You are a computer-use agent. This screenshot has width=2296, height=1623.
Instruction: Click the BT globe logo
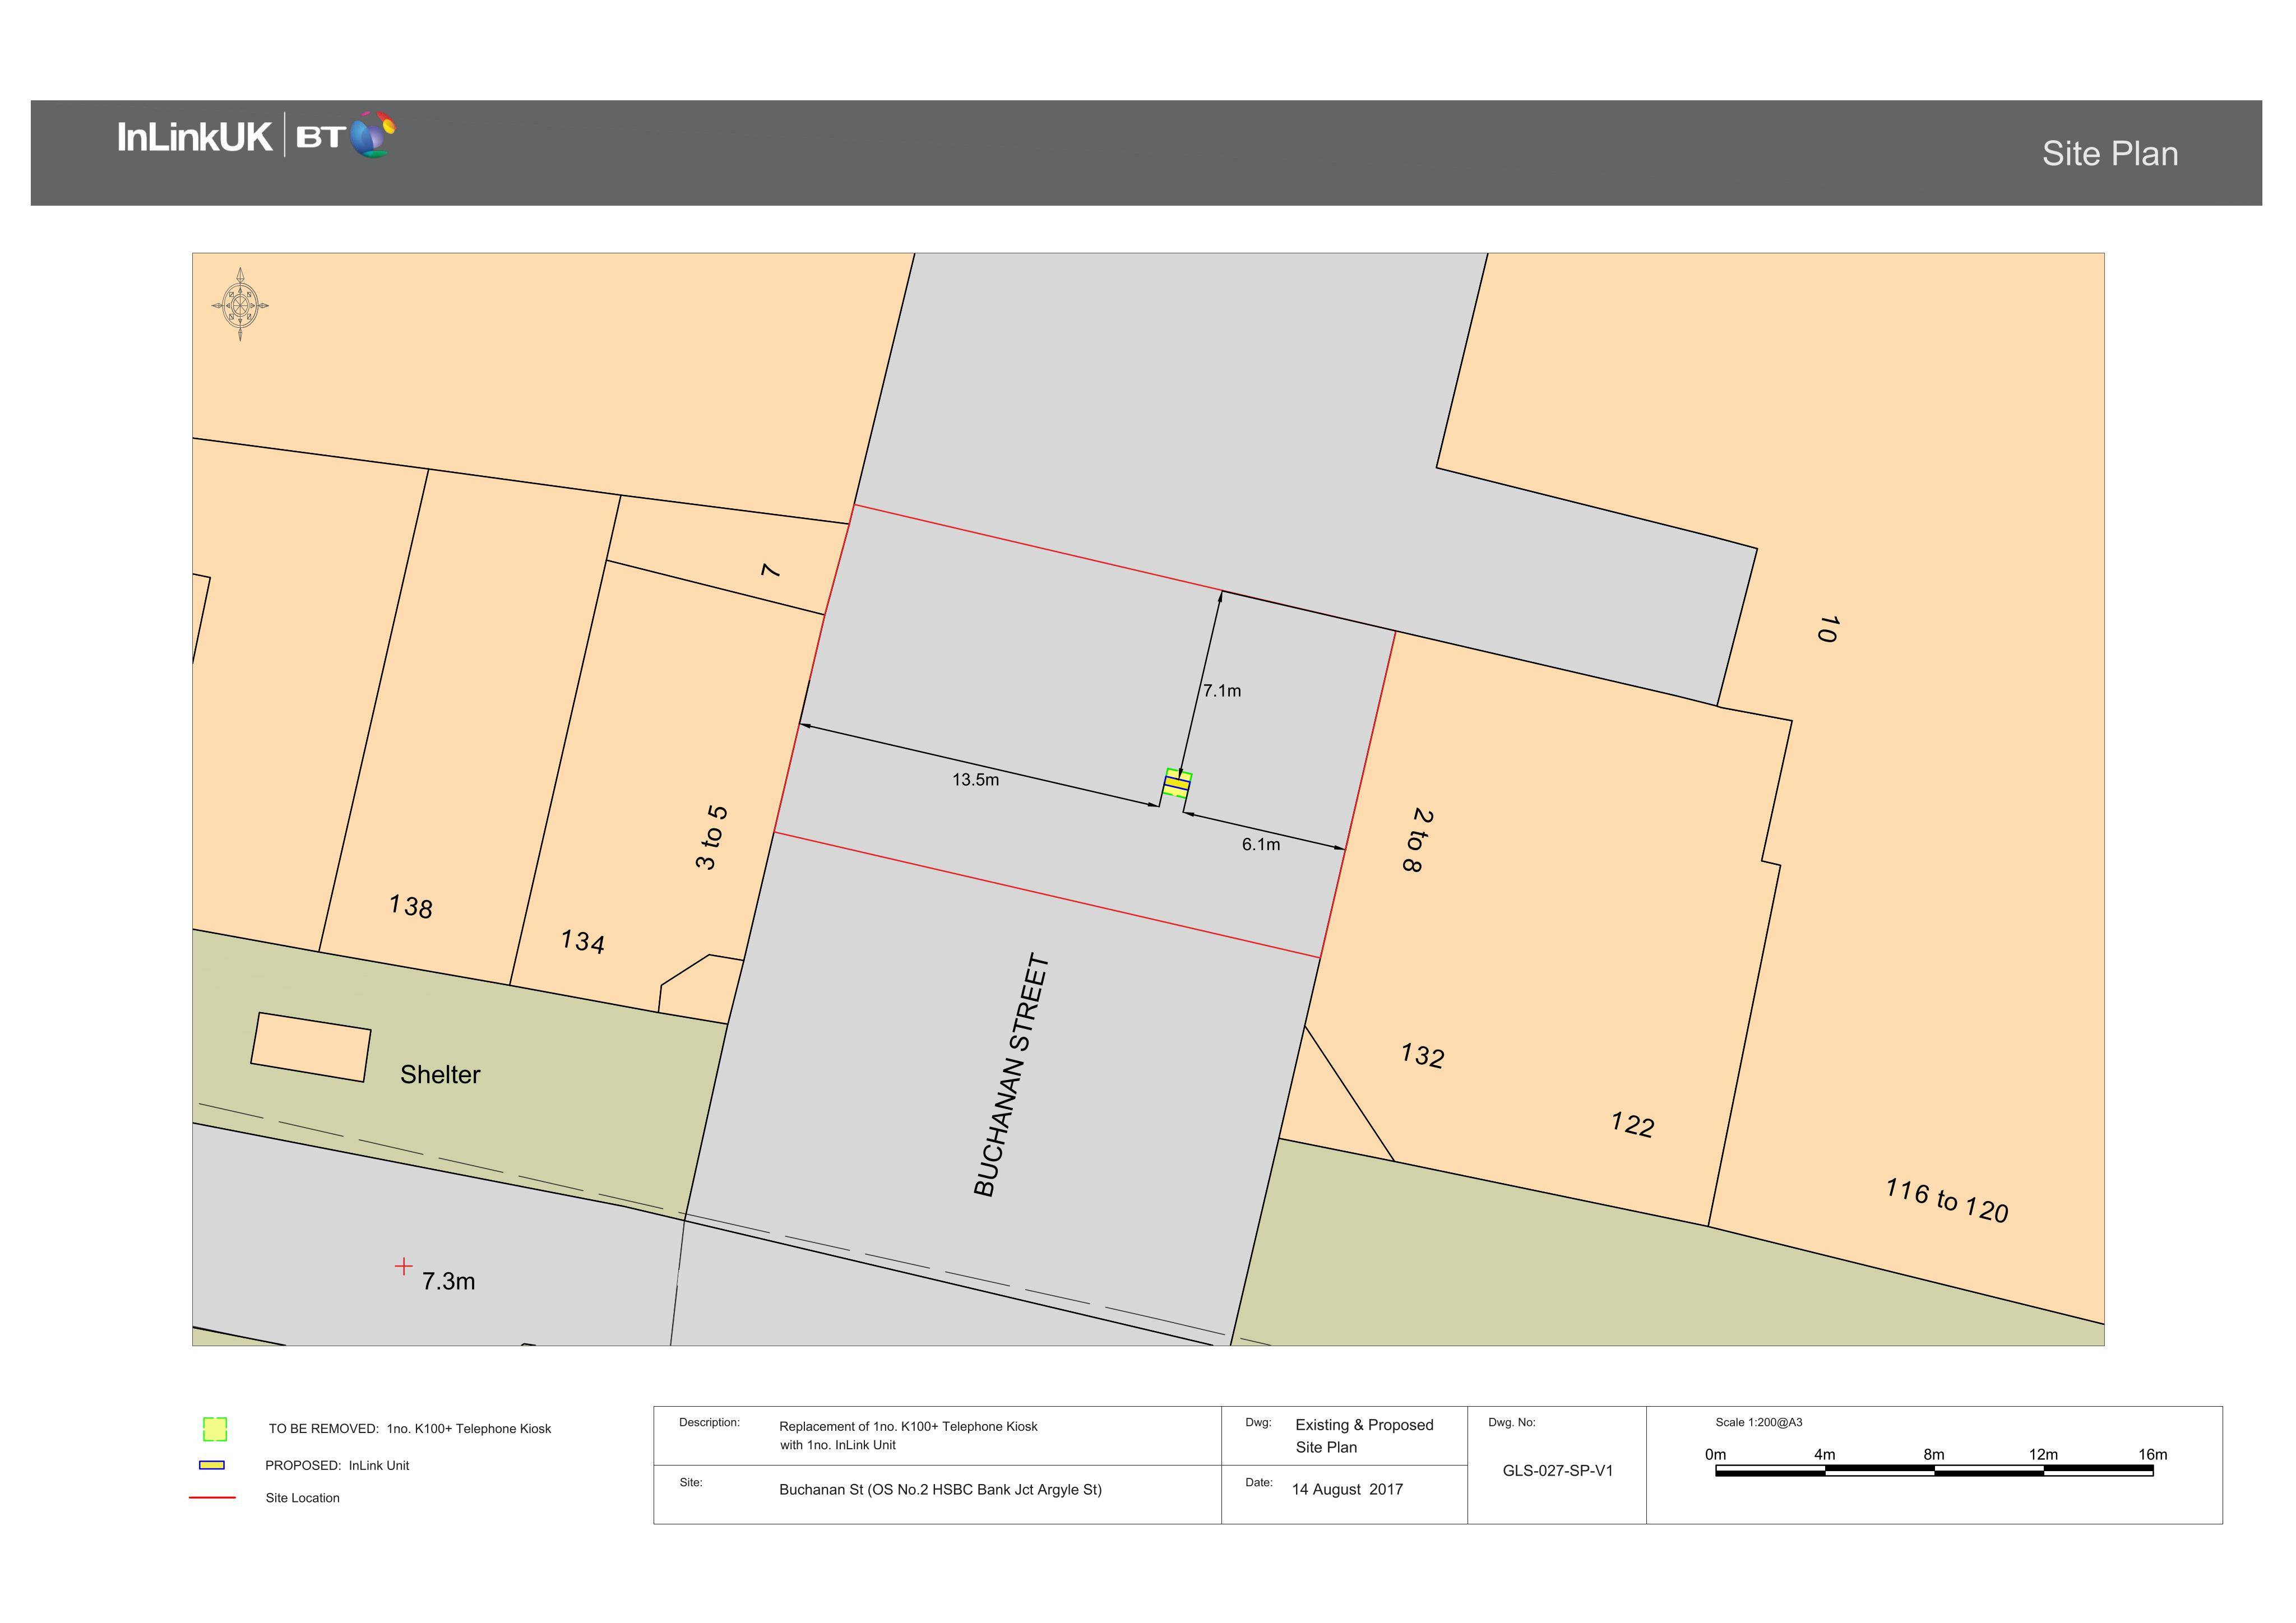(x=372, y=135)
